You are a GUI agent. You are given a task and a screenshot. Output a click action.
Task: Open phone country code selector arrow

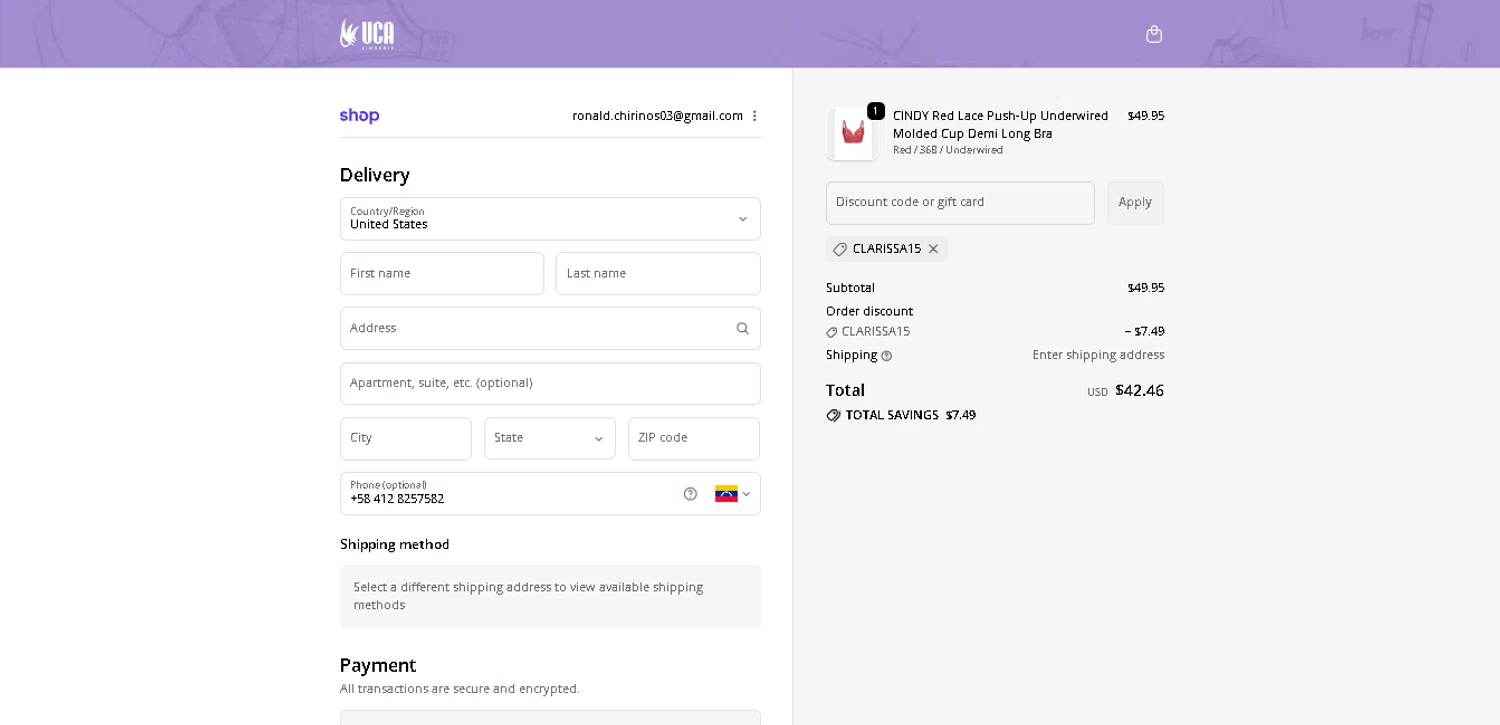click(x=746, y=494)
